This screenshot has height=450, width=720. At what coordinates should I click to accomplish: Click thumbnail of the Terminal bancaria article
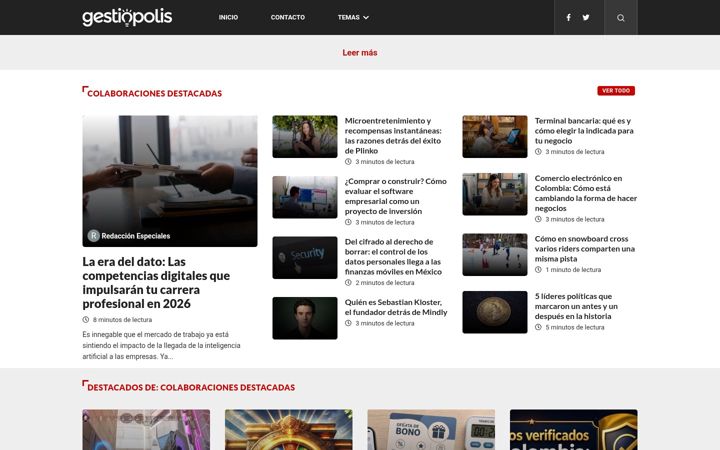[495, 136]
